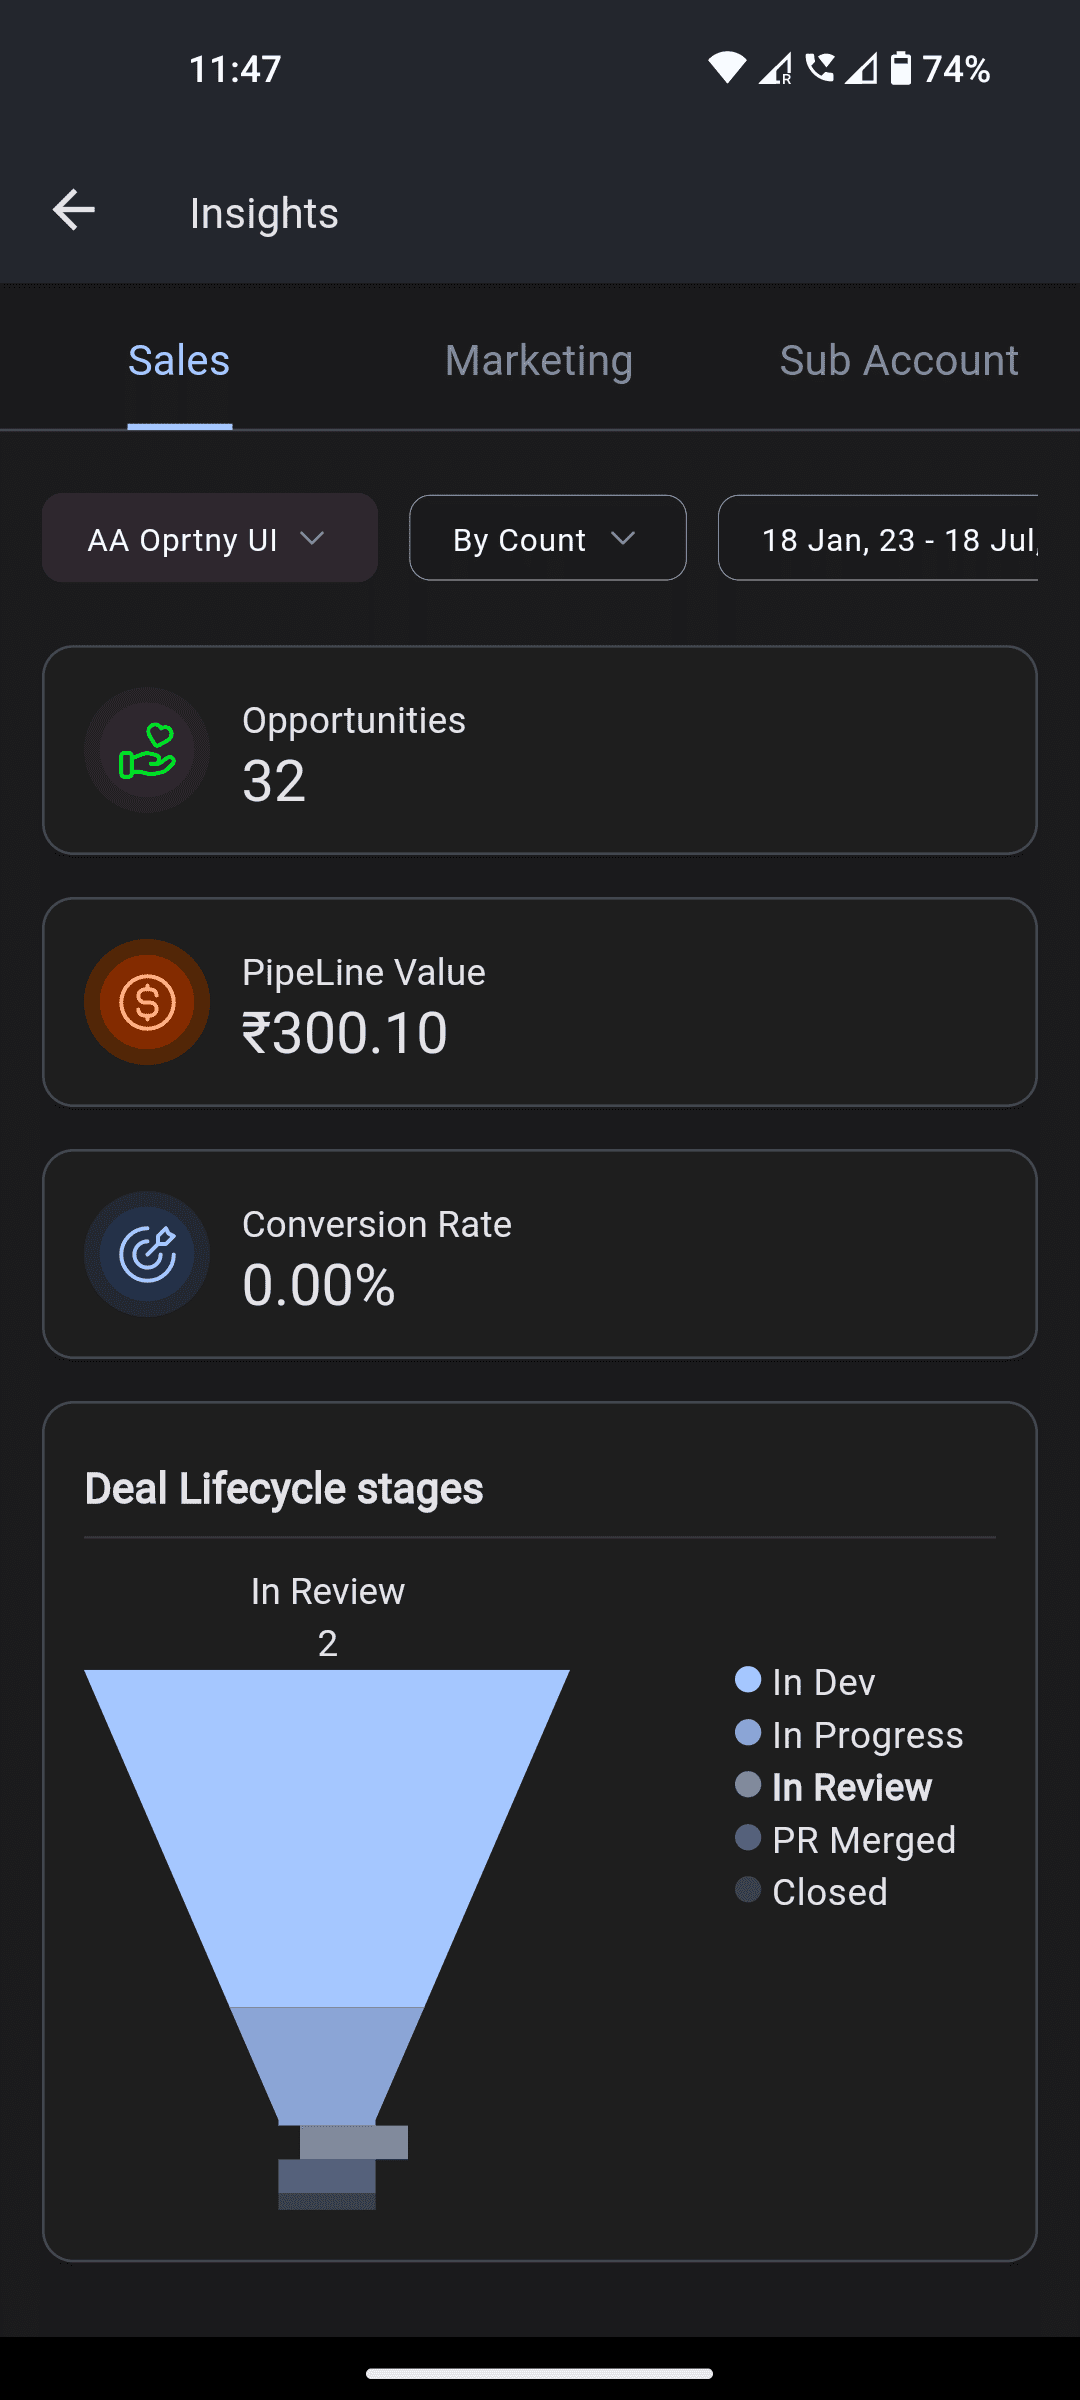Toggle the PR Merged legend entry
The image size is (1080, 2400).
pyautogui.click(x=845, y=1840)
